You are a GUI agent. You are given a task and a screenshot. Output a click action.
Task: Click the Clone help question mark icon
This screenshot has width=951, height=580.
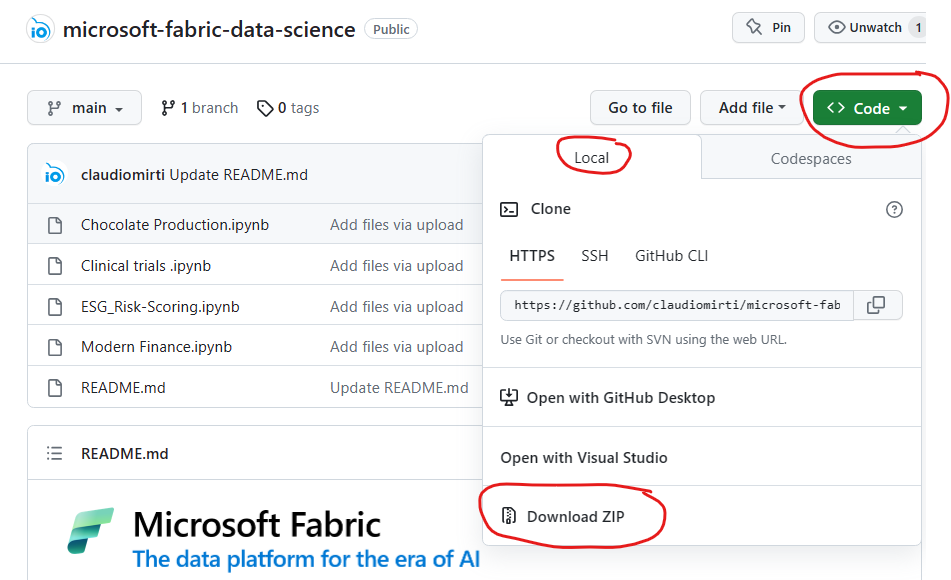(894, 209)
